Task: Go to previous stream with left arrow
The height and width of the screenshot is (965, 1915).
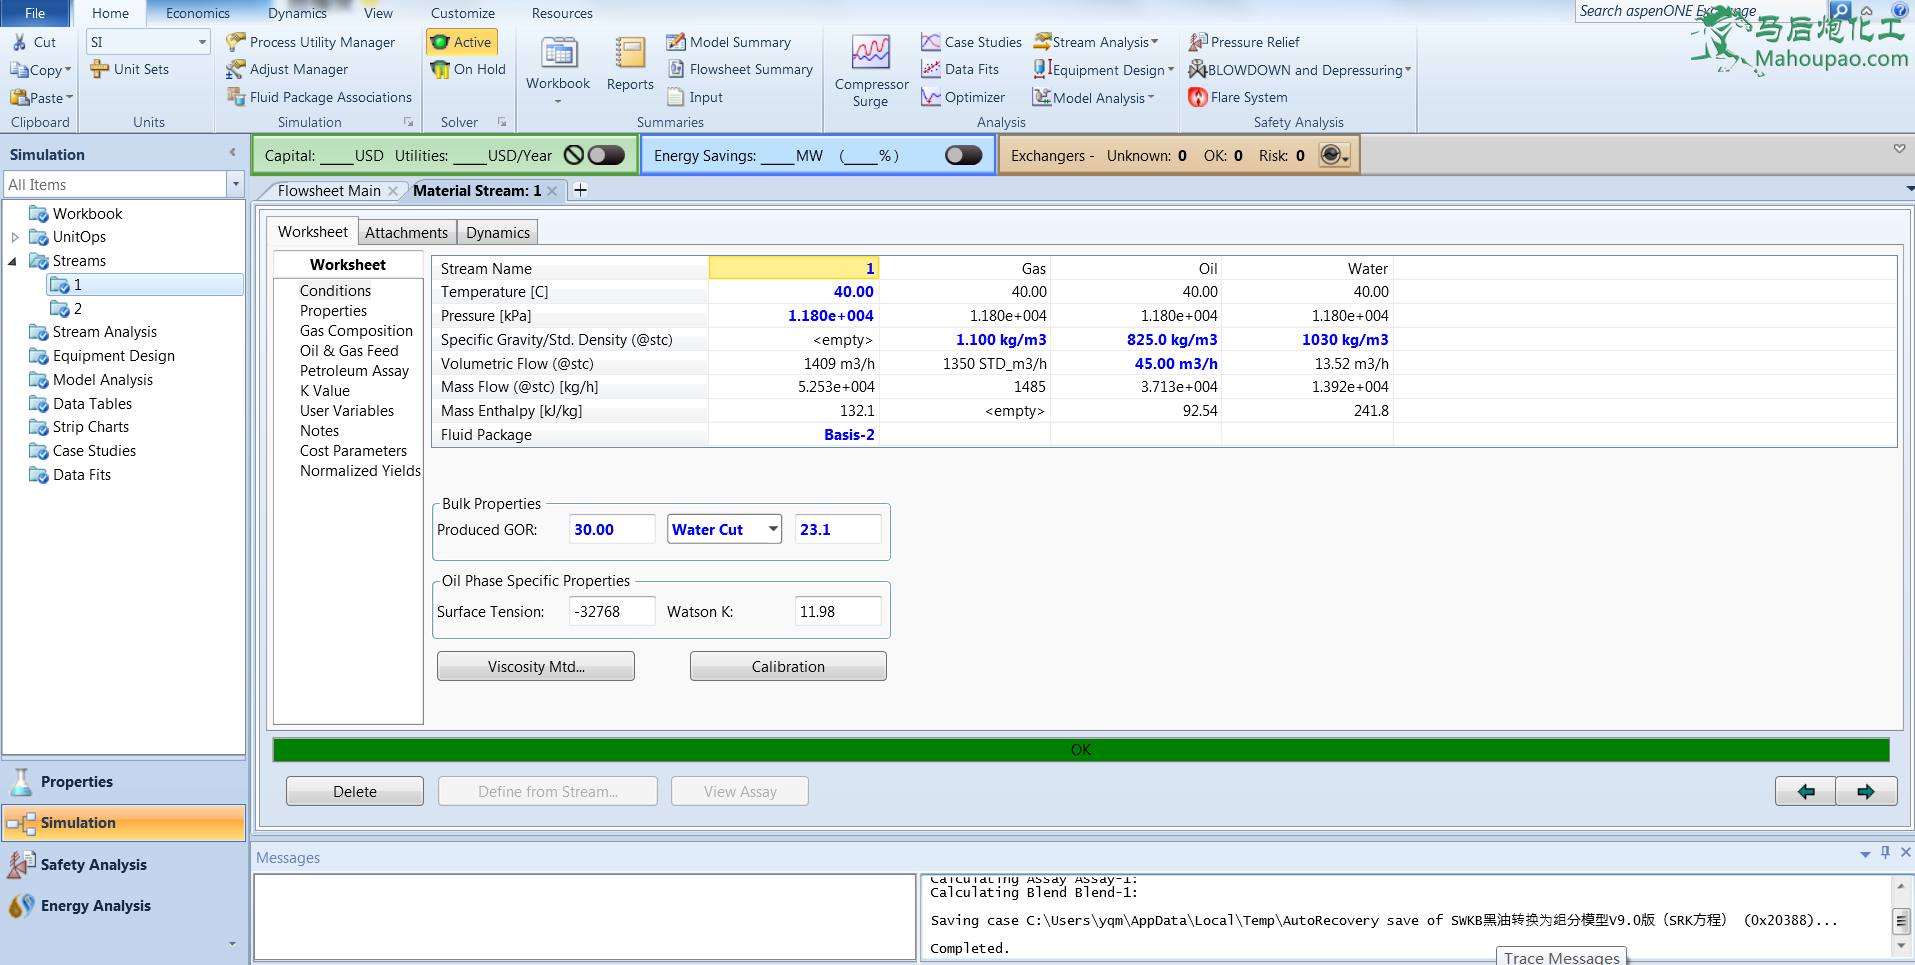Action: (1806, 791)
